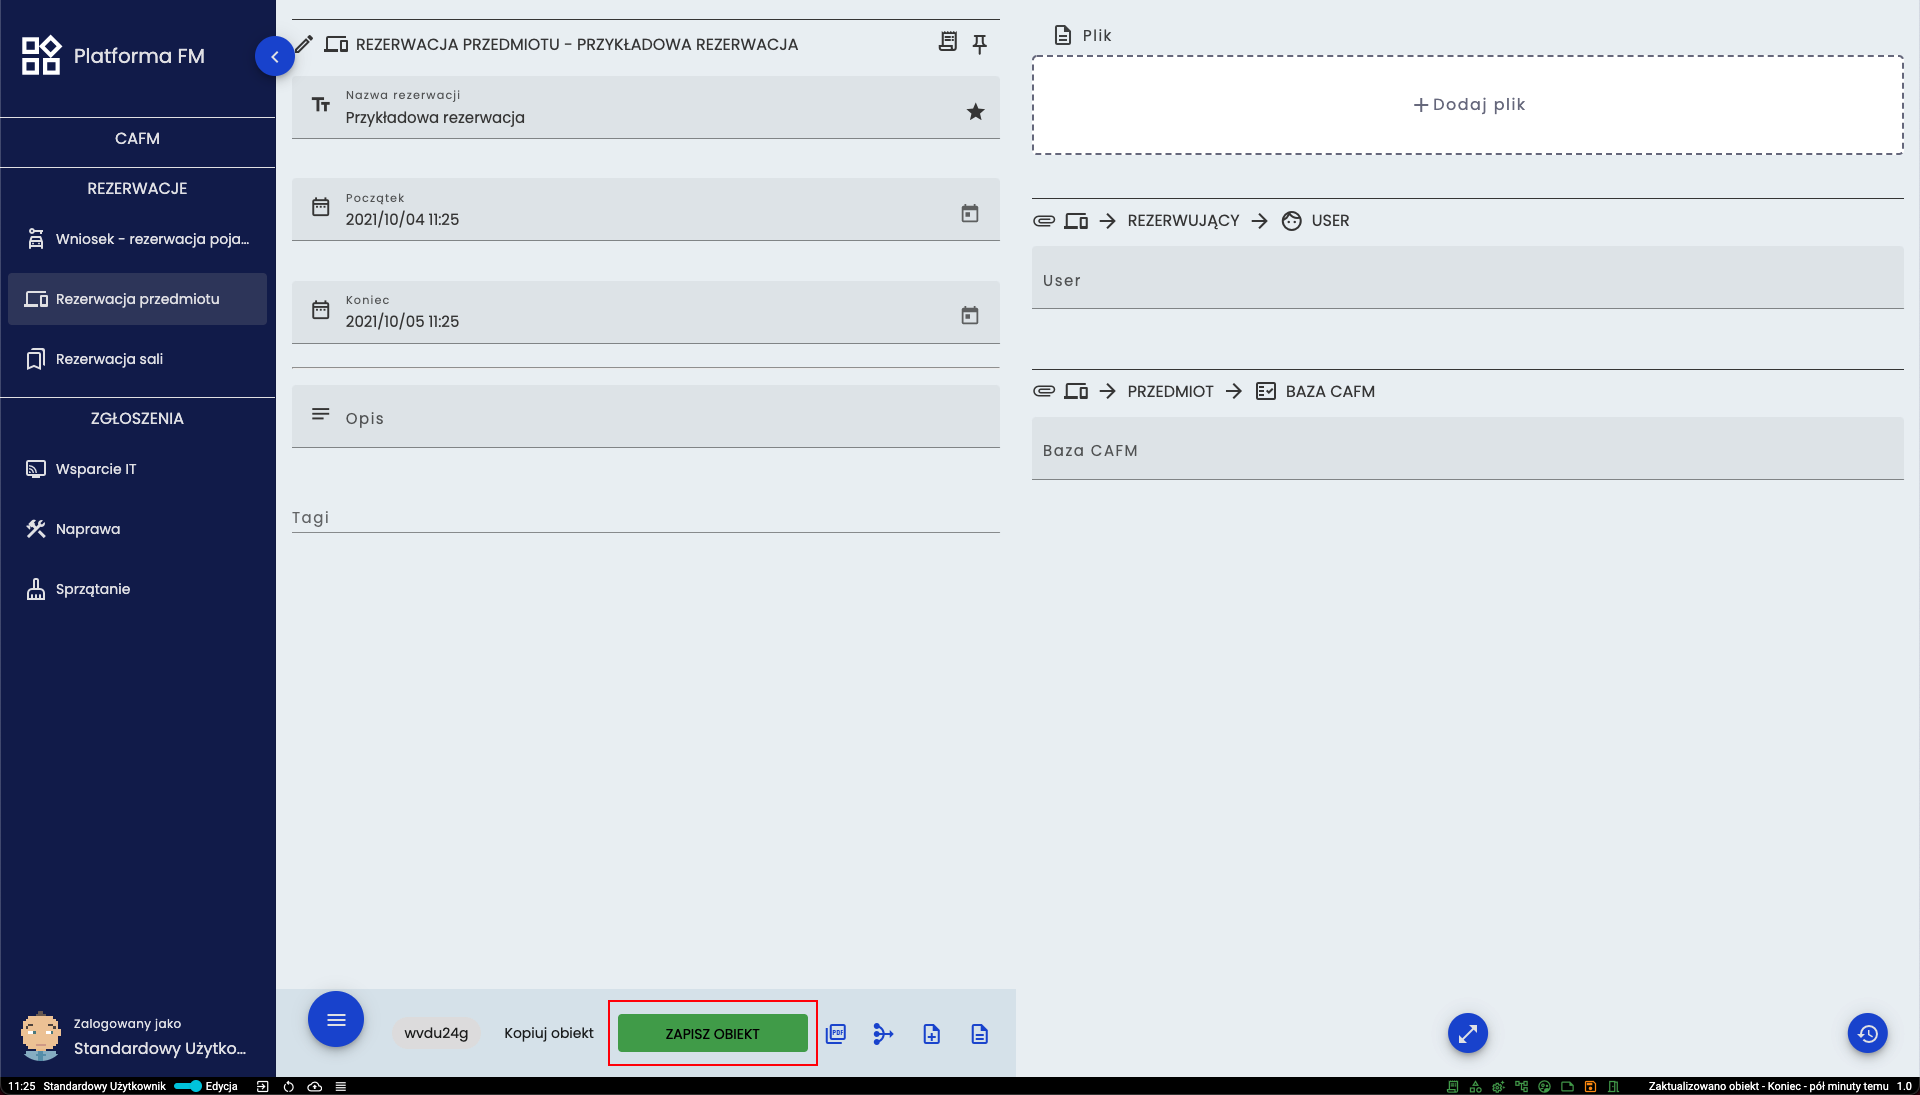Click the paperclip link icon beside REZERWUJĄCY
Viewport: 1920px width, 1095px height.
[x=1044, y=221]
